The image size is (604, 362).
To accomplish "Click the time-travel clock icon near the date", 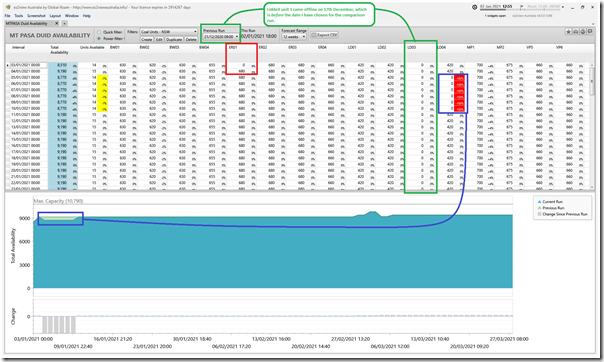I will [x=475, y=7].
